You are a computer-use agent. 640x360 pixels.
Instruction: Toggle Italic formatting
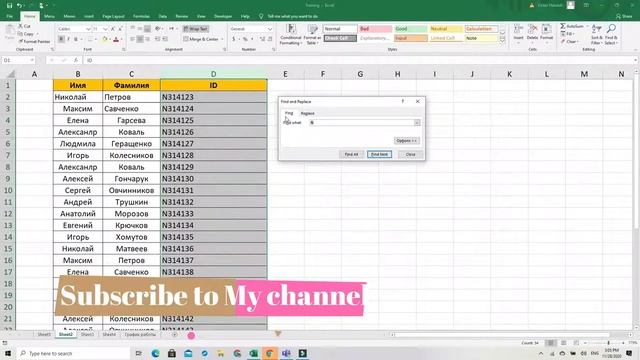click(x=68, y=40)
